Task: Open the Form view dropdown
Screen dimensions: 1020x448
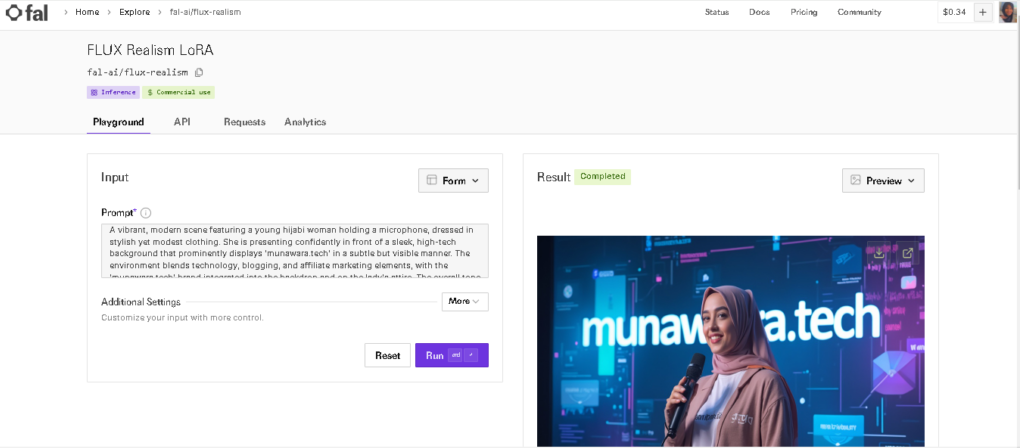Action: 453,181
